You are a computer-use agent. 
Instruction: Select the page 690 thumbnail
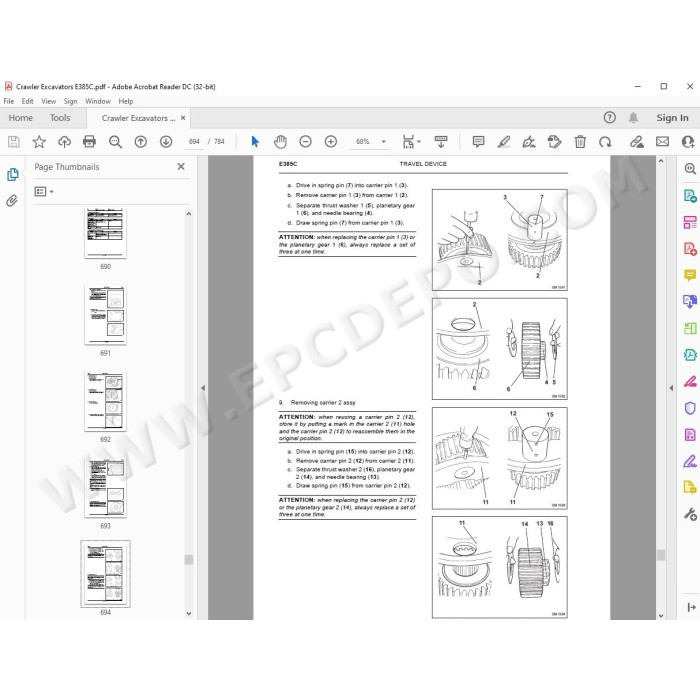(x=105, y=233)
